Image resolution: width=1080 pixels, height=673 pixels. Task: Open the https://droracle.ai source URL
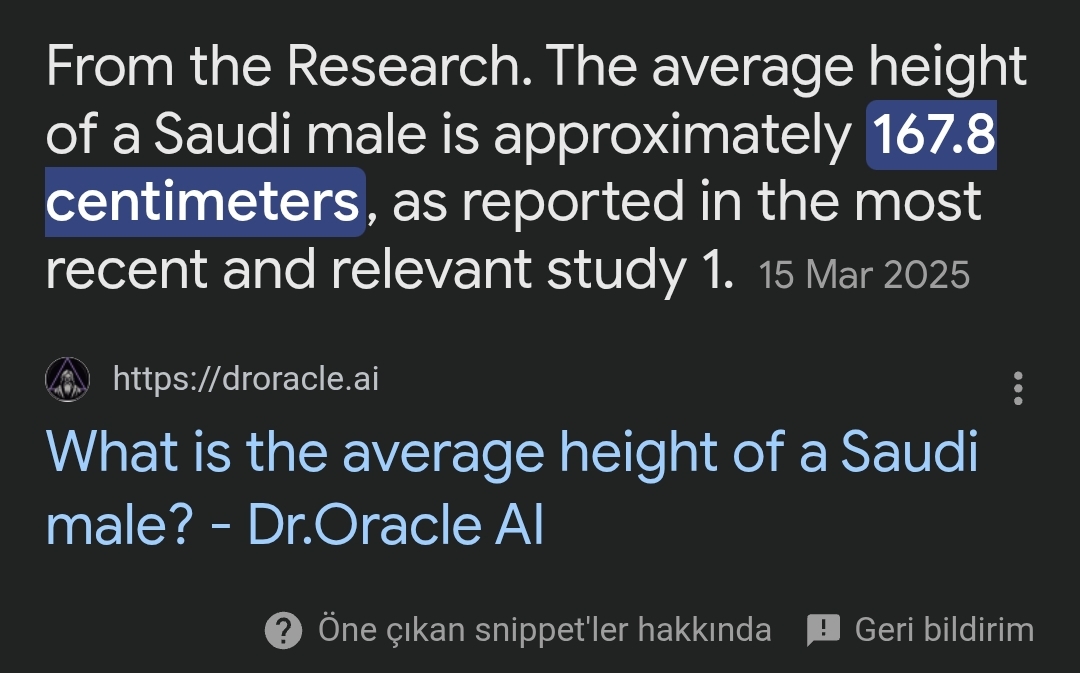pos(246,378)
